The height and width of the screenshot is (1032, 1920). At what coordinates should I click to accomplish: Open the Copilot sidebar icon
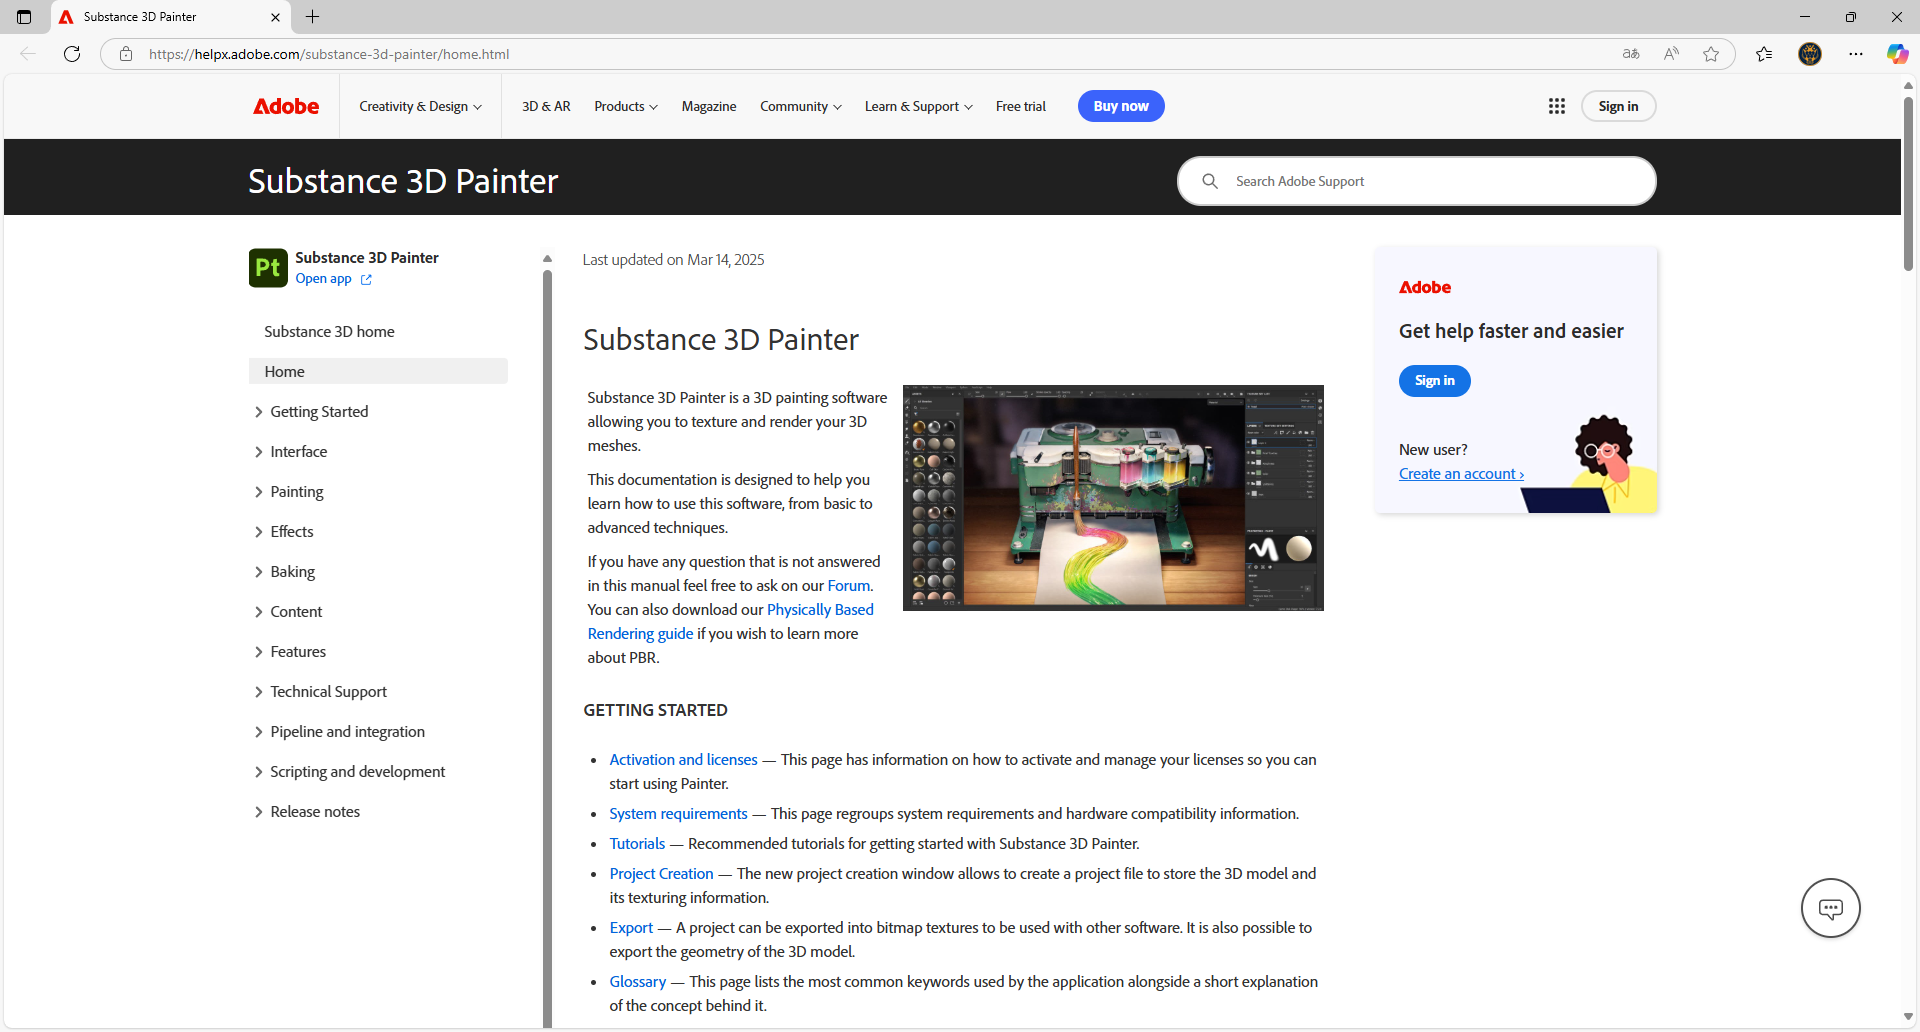1897,54
